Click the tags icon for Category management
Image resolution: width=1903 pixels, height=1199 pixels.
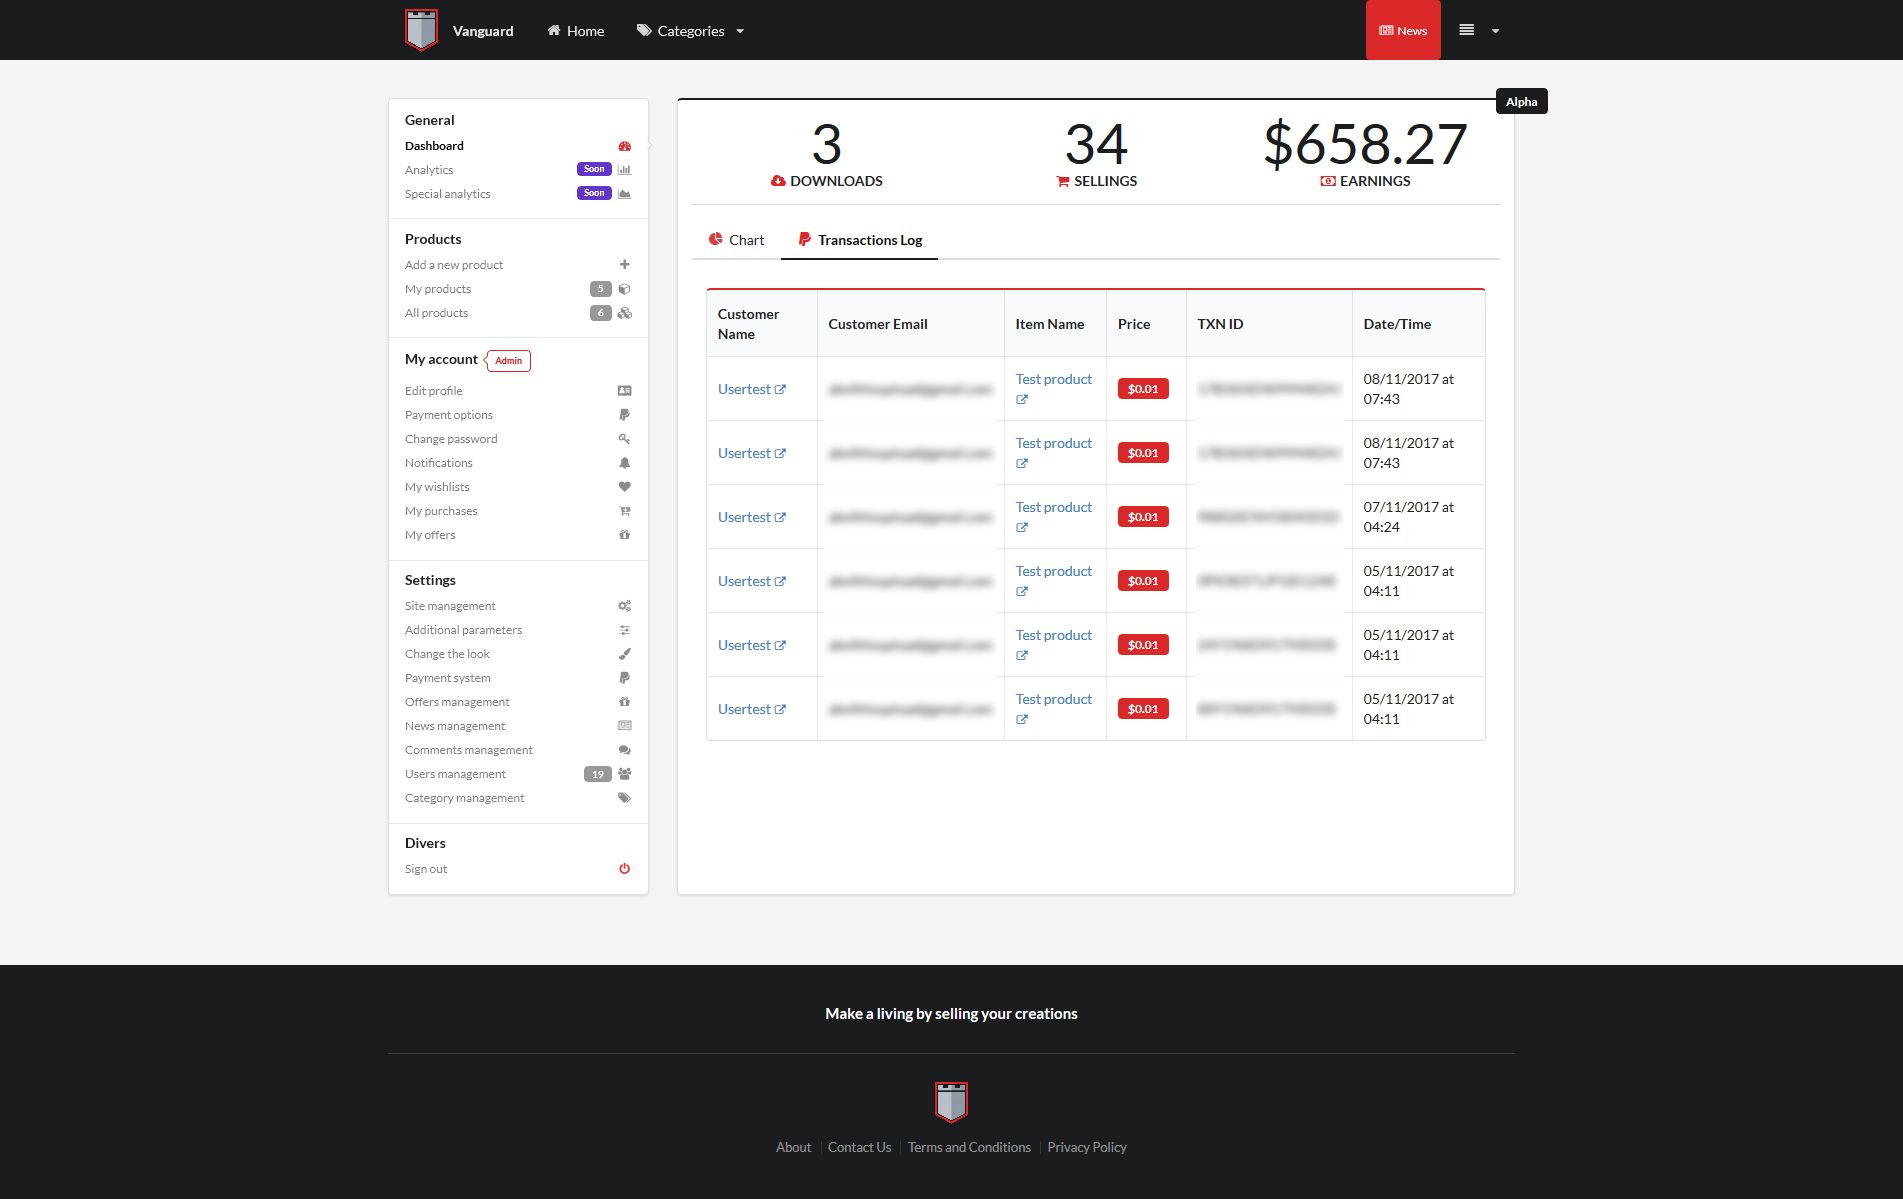click(624, 798)
